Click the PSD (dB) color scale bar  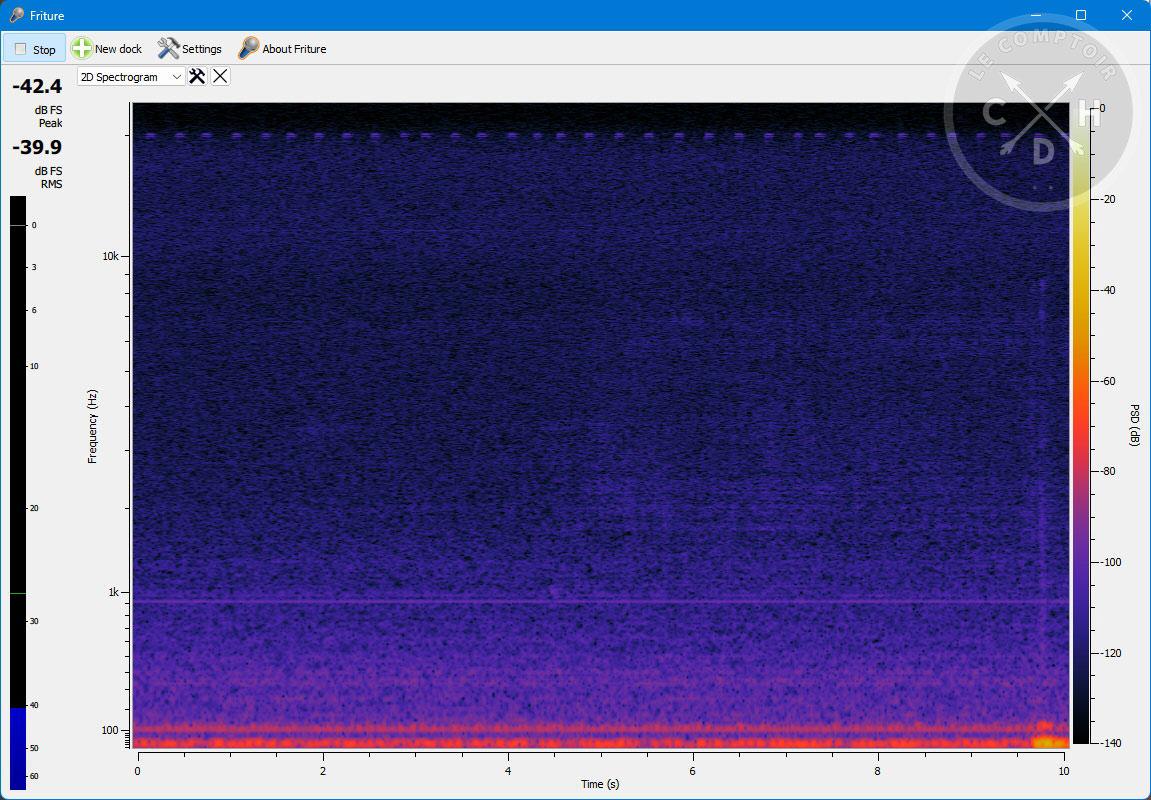pos(1080,450)
